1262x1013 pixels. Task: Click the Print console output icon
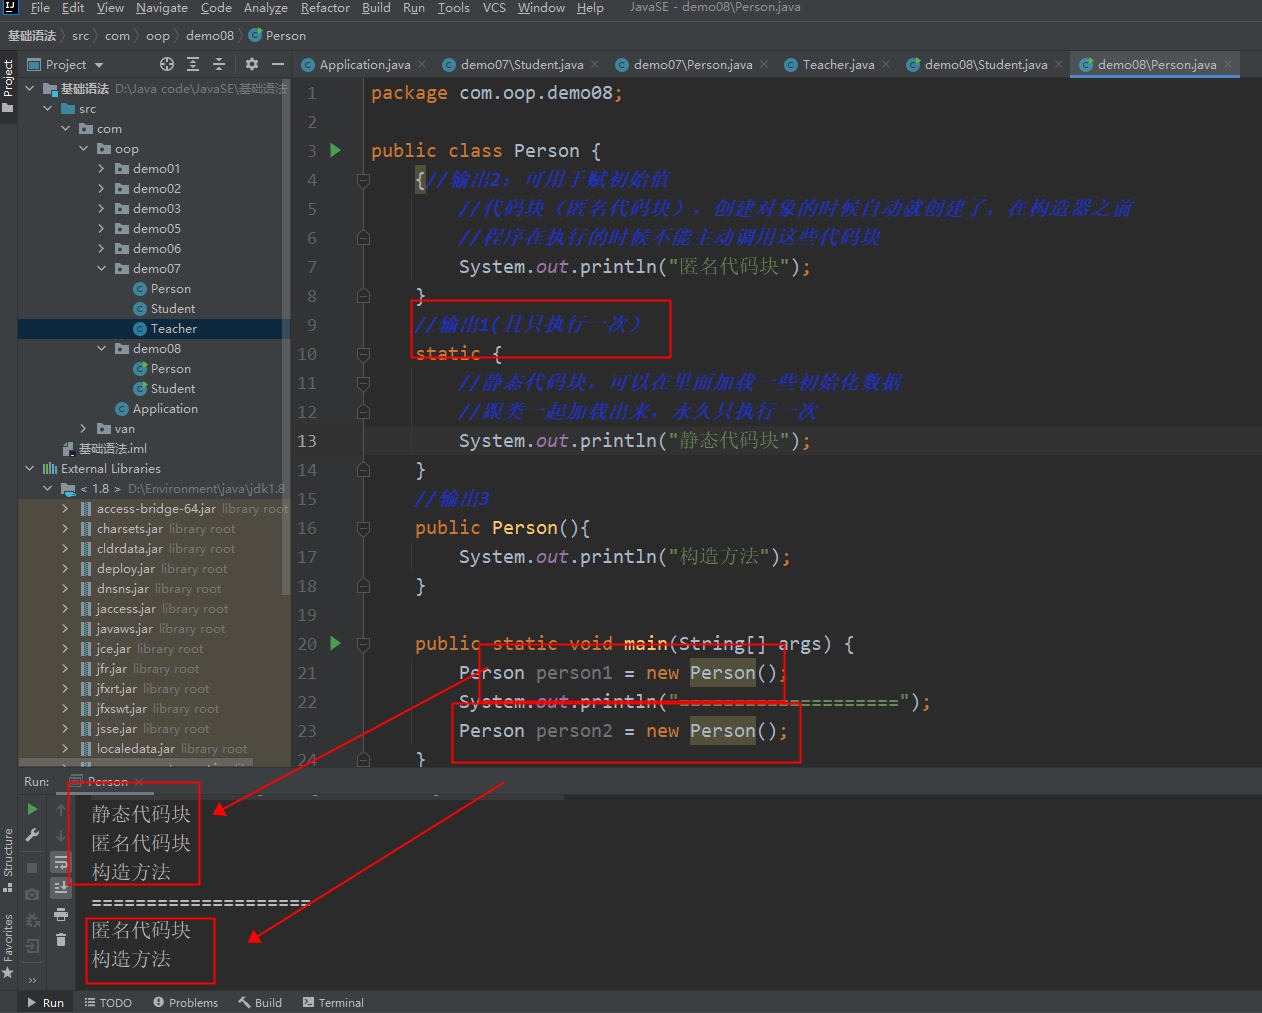click(61, 914)
